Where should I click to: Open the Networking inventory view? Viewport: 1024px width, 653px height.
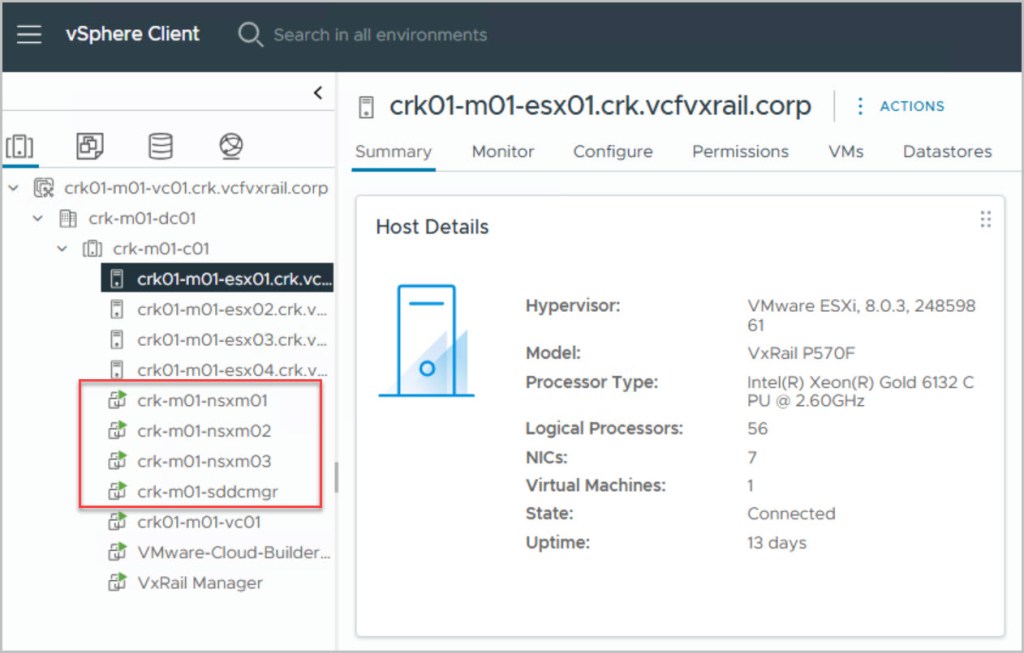pyautogui.click(x=231, y=147)
